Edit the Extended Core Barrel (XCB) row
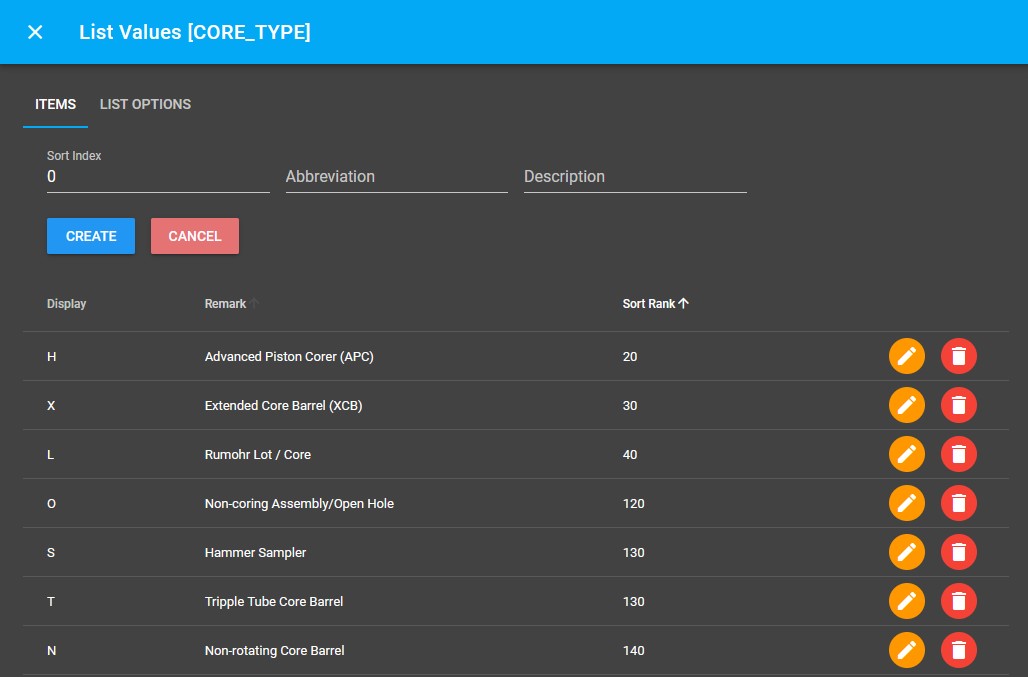Screen dimensions: 1028x677 pos(906,405)
